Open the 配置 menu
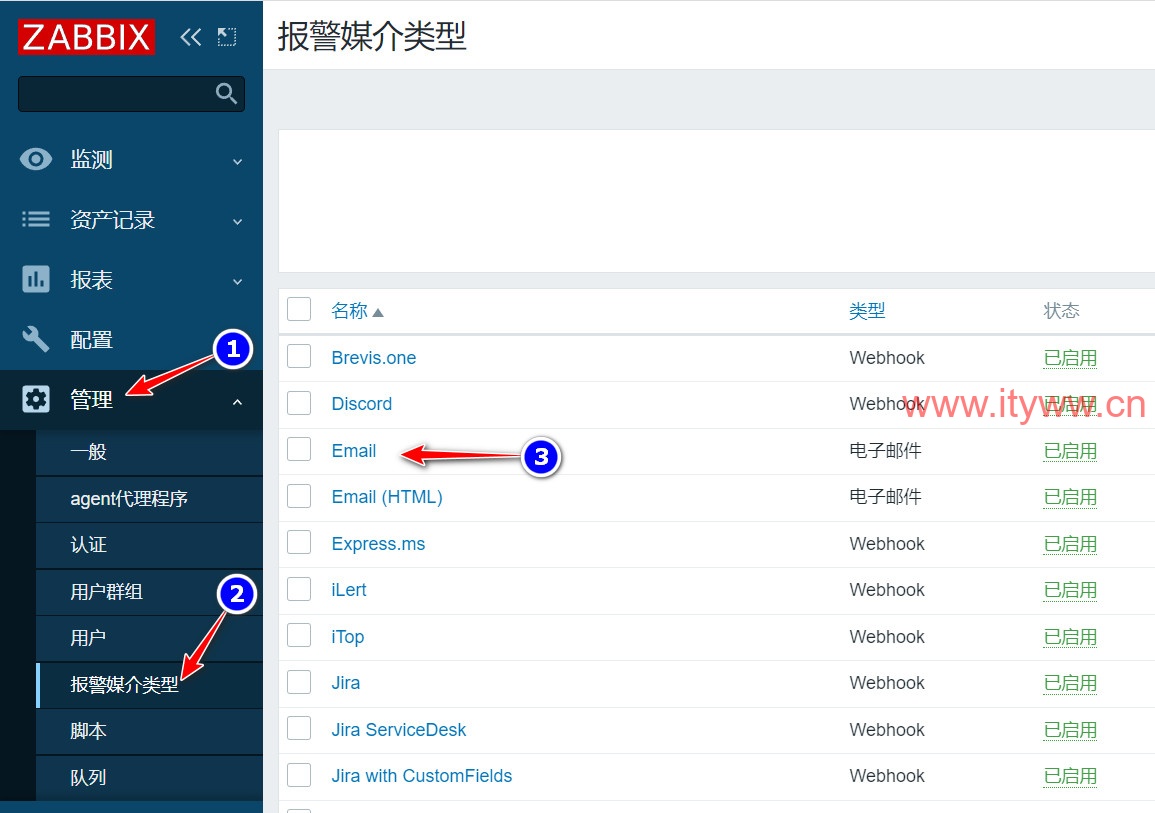 coord(131,339)
